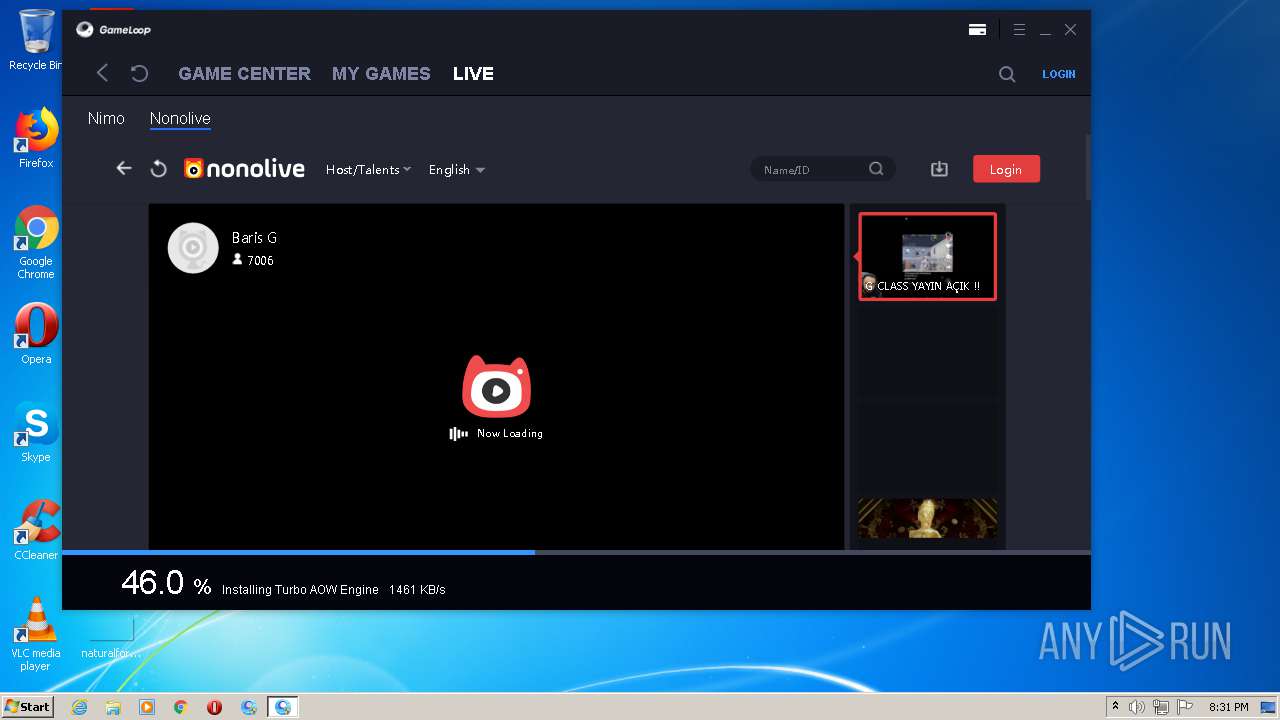
Task: Click the Windows Start button
Action: click(27, 707)
